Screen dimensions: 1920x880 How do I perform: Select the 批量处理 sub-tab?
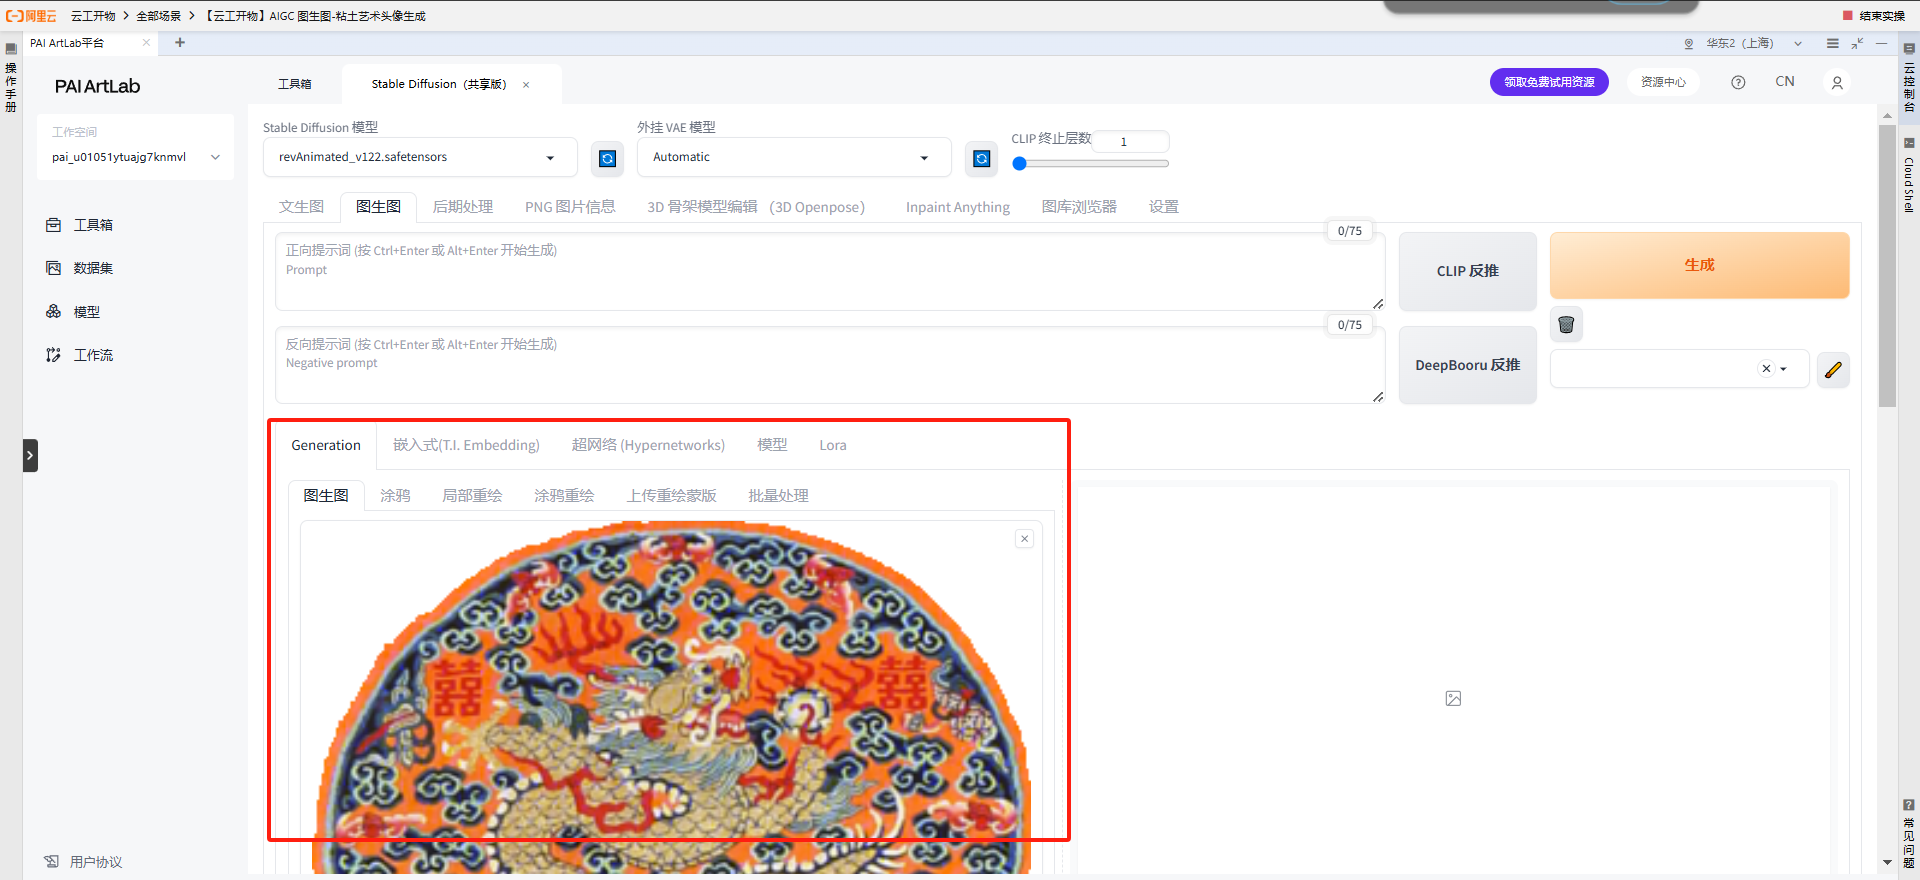778,496
